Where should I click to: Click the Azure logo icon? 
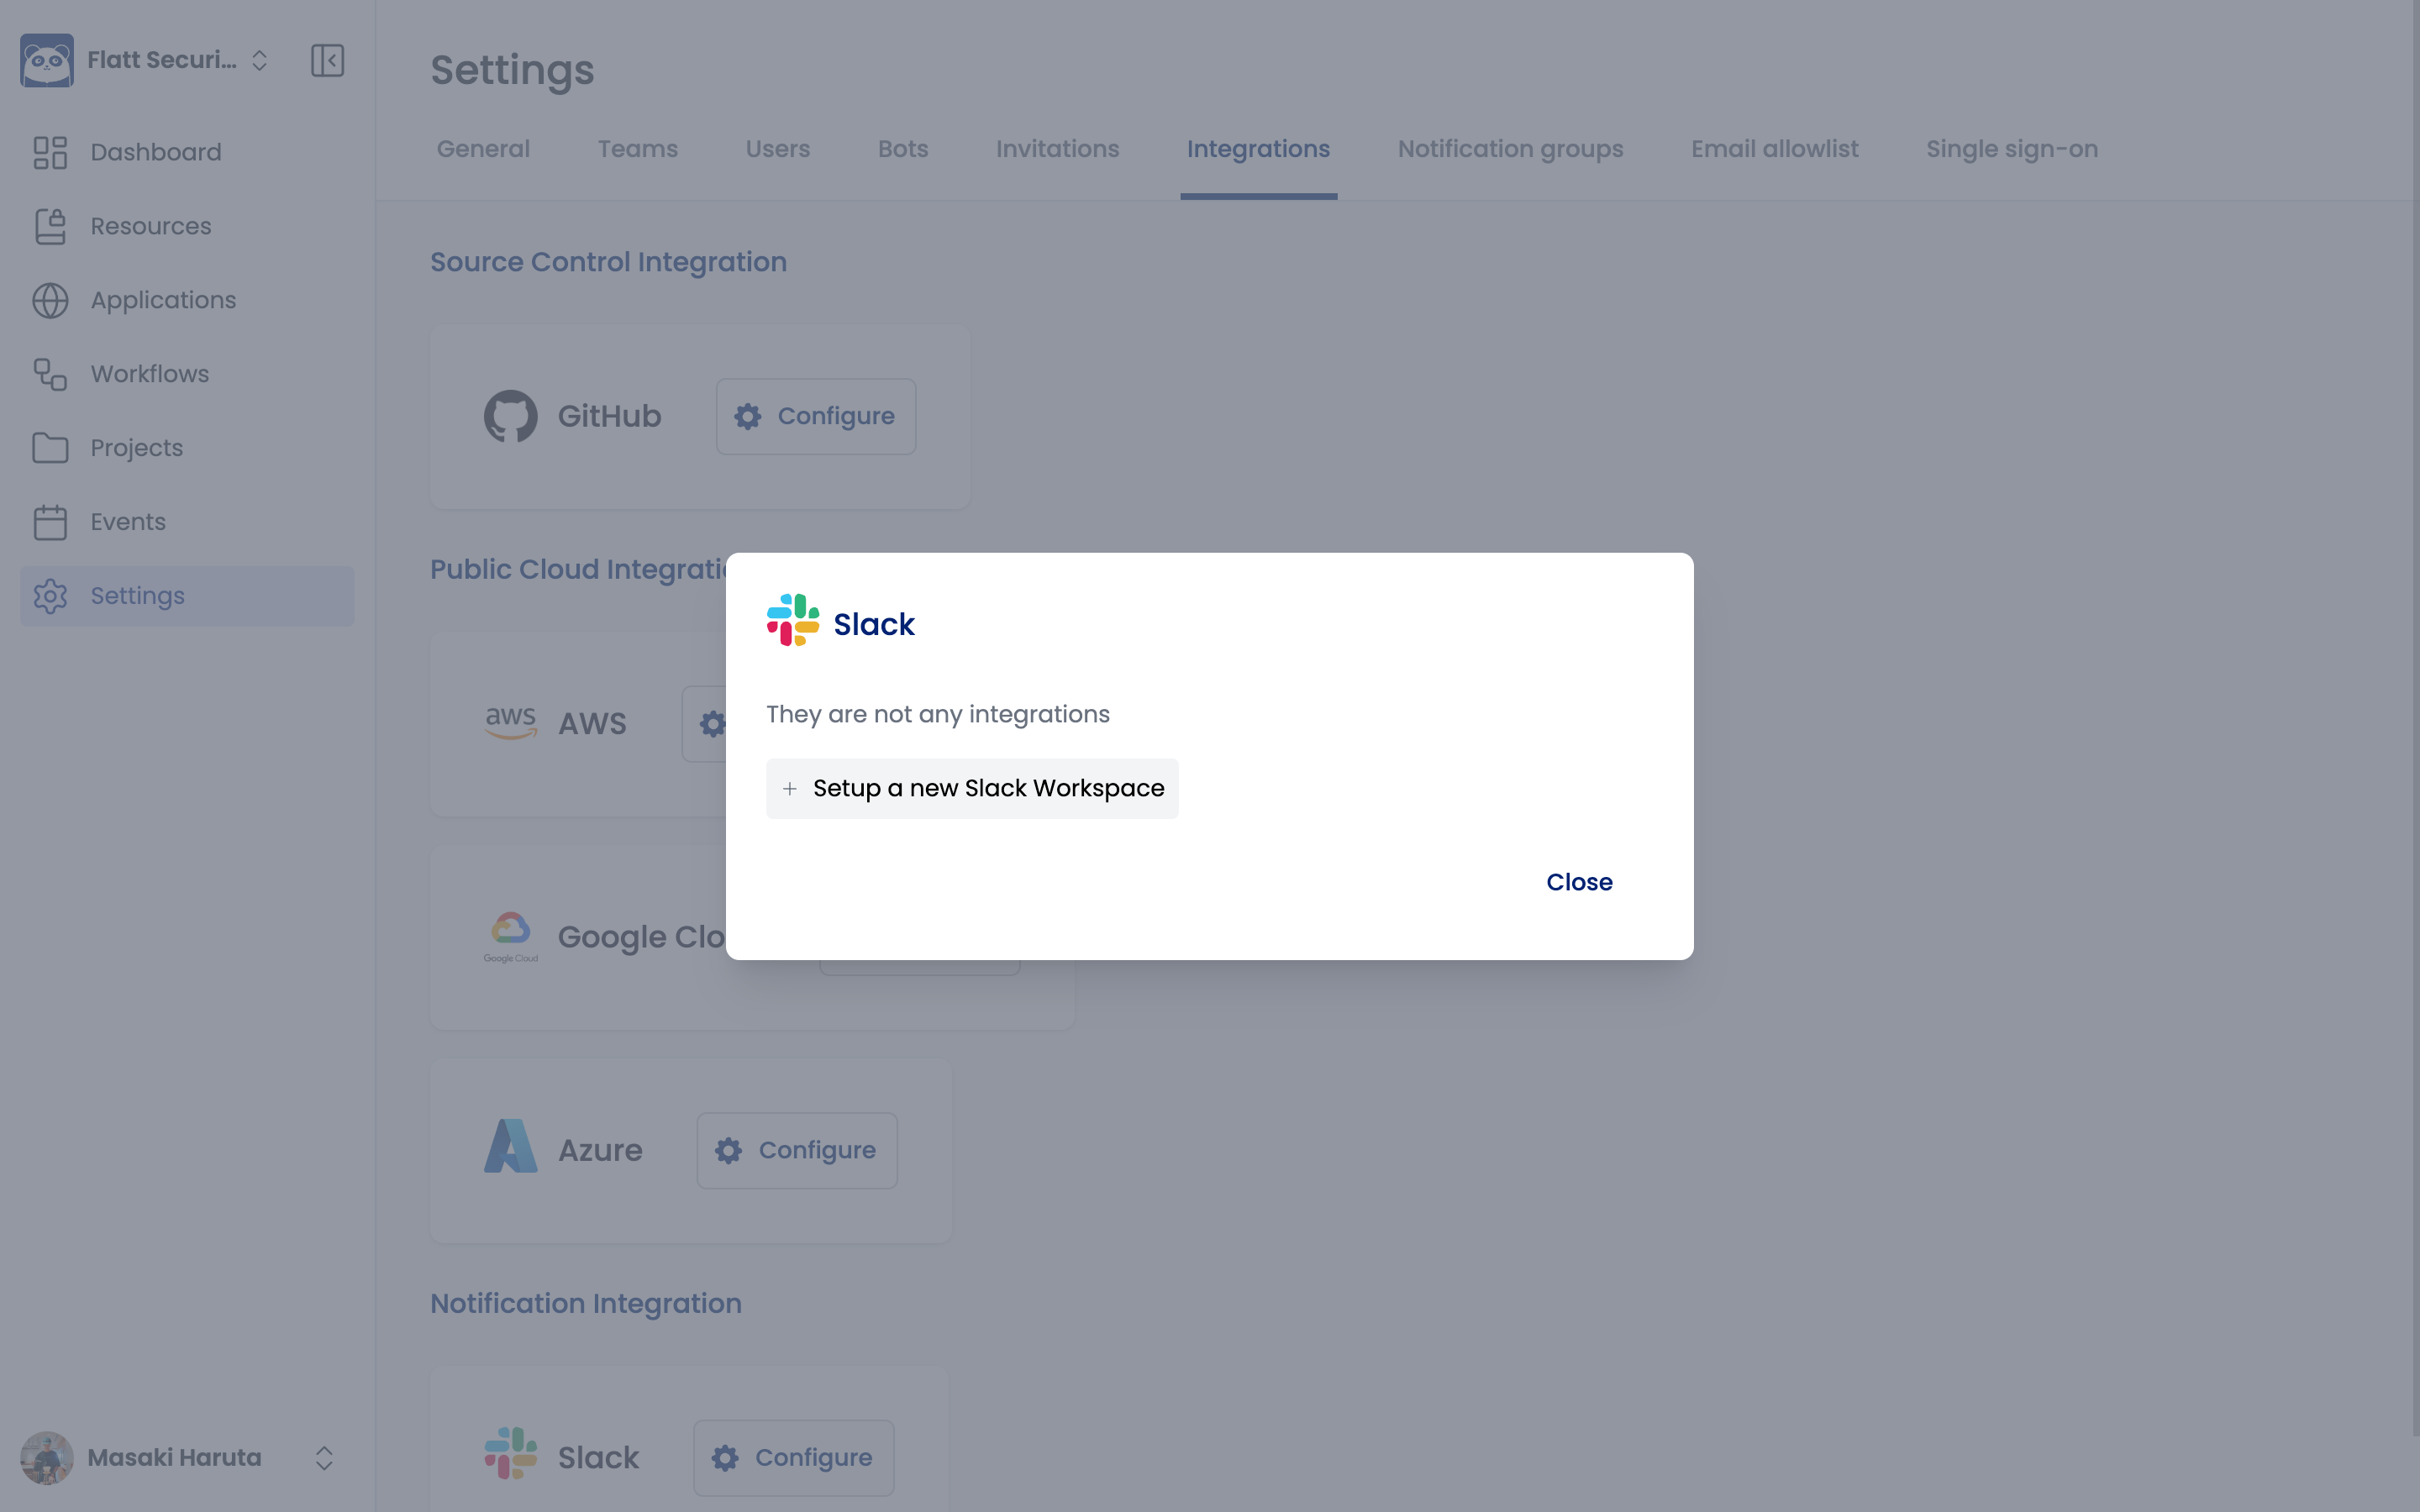[511, 1146]
